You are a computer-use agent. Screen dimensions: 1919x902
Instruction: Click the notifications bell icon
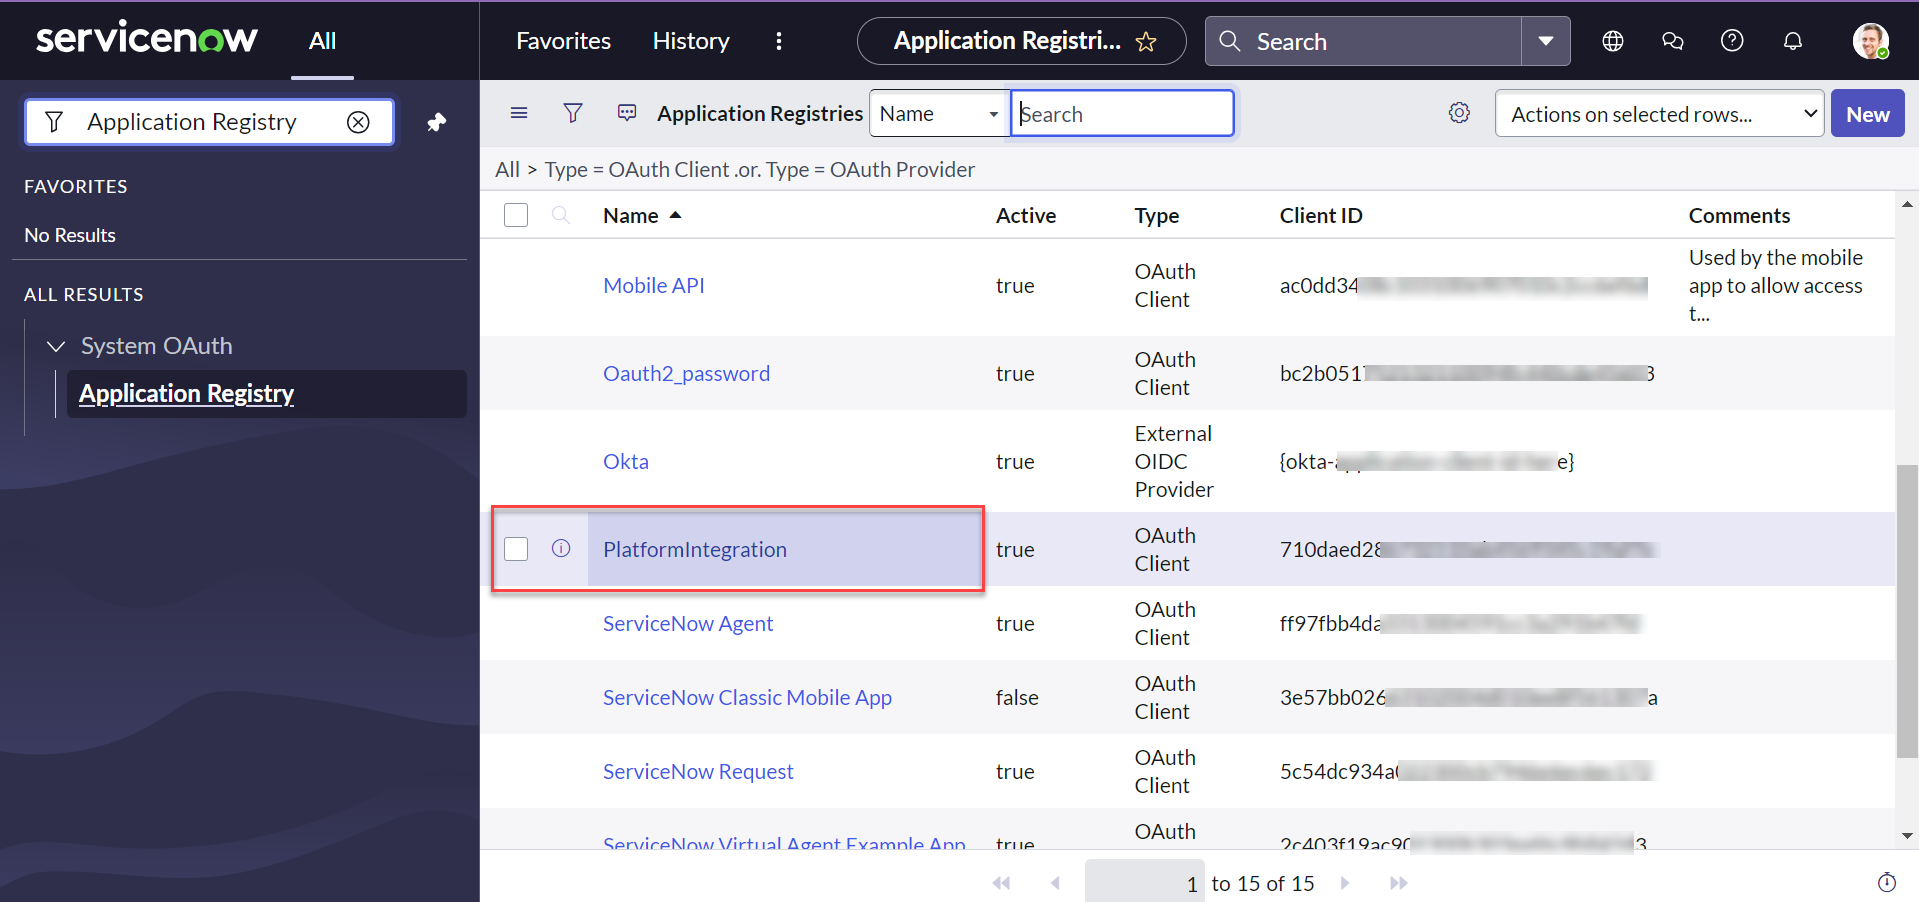coord(1792,41)
